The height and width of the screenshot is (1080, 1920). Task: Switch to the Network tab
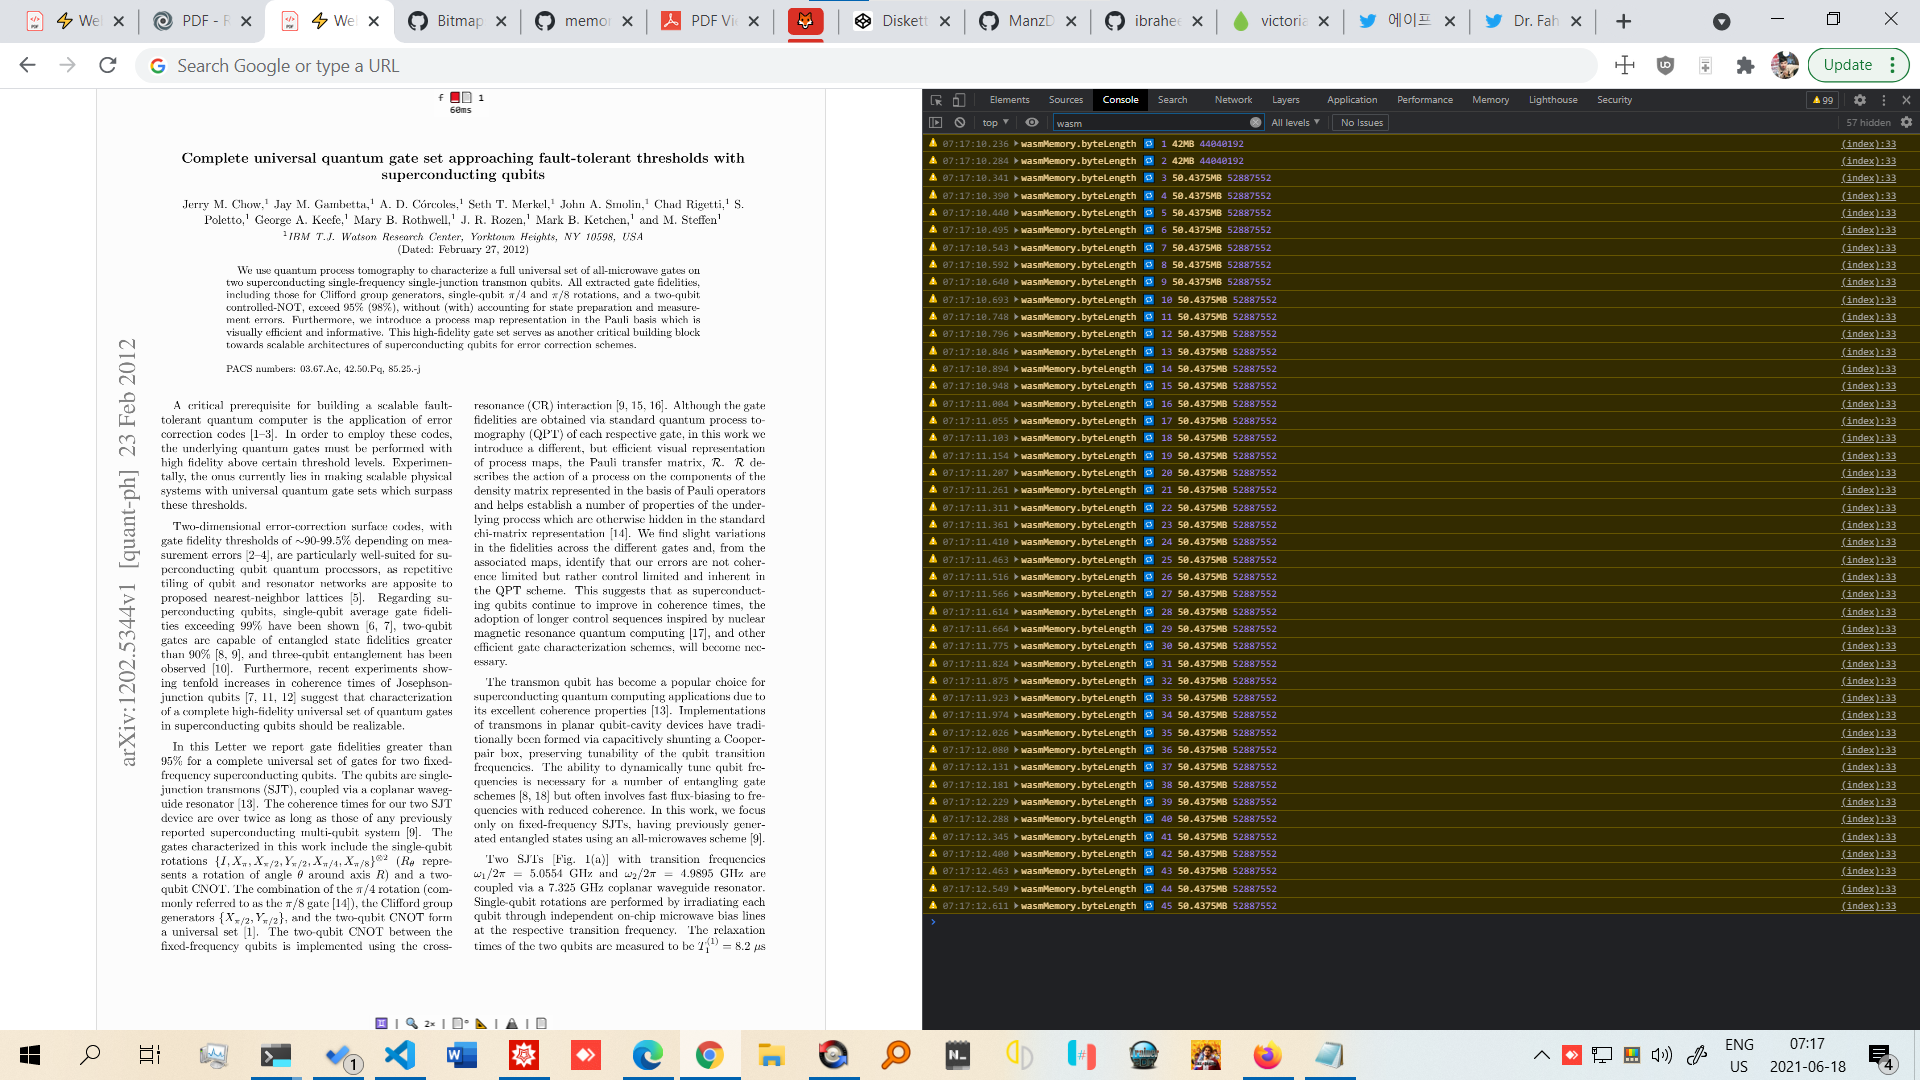click(x=1233, y=100)
